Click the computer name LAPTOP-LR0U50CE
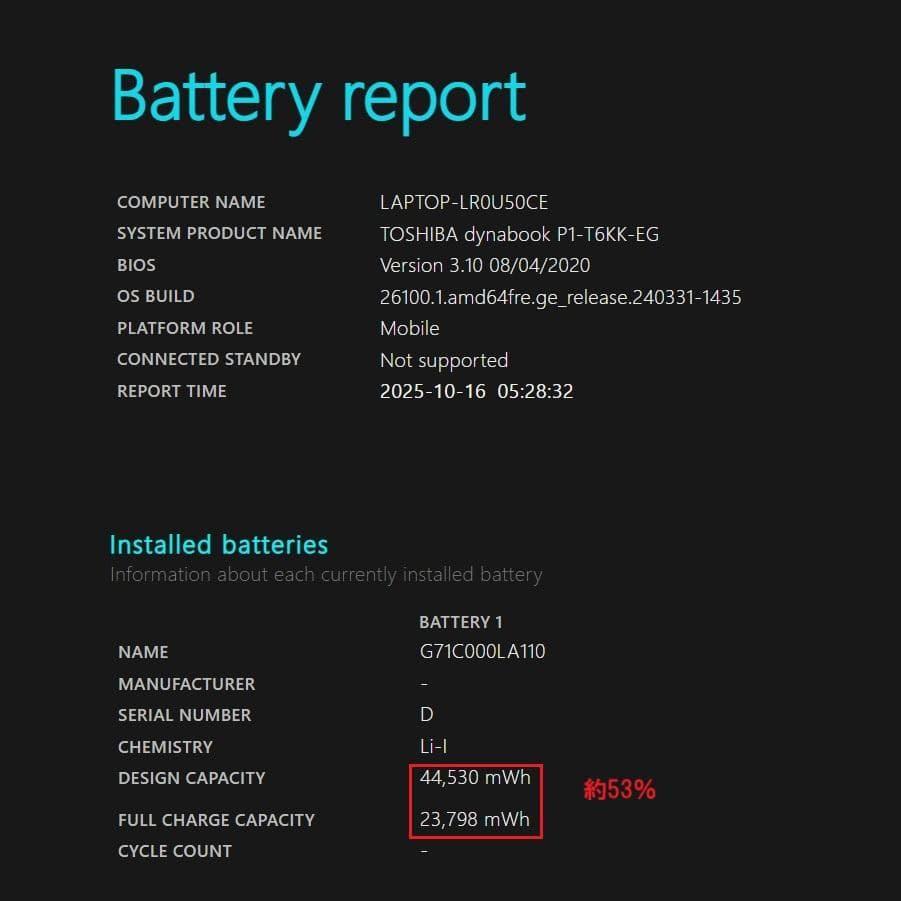Screen dimensions: 901x901 tap(463, 202)
